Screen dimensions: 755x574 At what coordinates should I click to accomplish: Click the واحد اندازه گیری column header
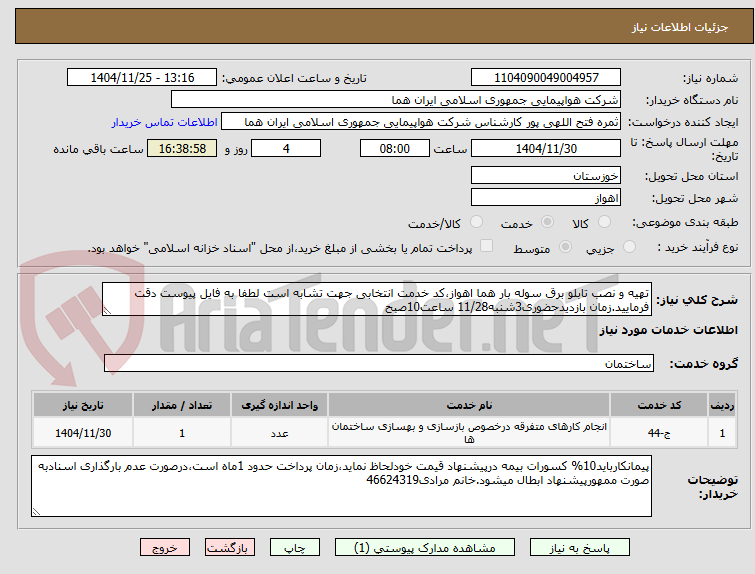click(279, 405)
